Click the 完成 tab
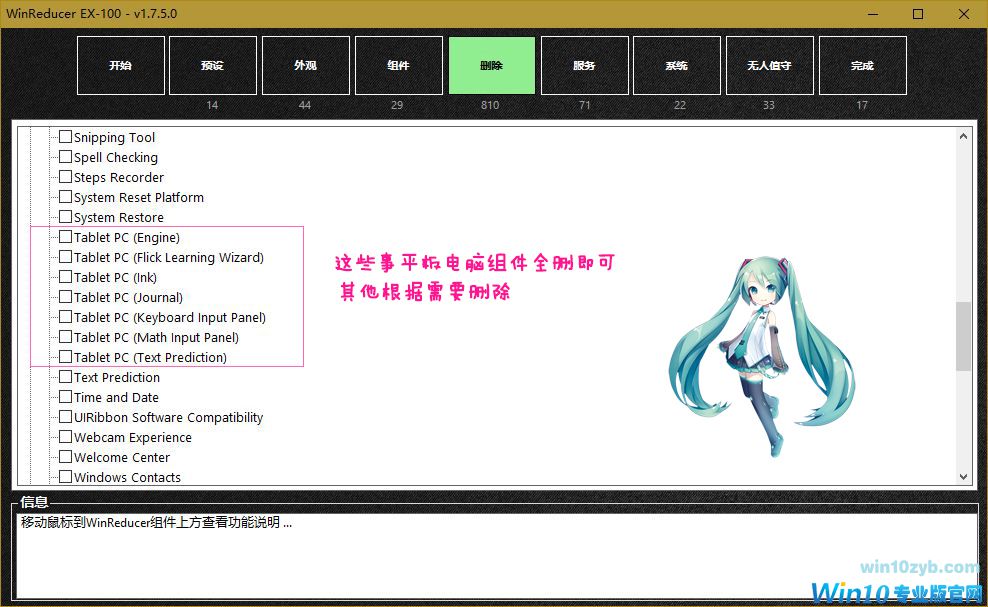Screen dimensions: 988x607 (x=862, y=66)
